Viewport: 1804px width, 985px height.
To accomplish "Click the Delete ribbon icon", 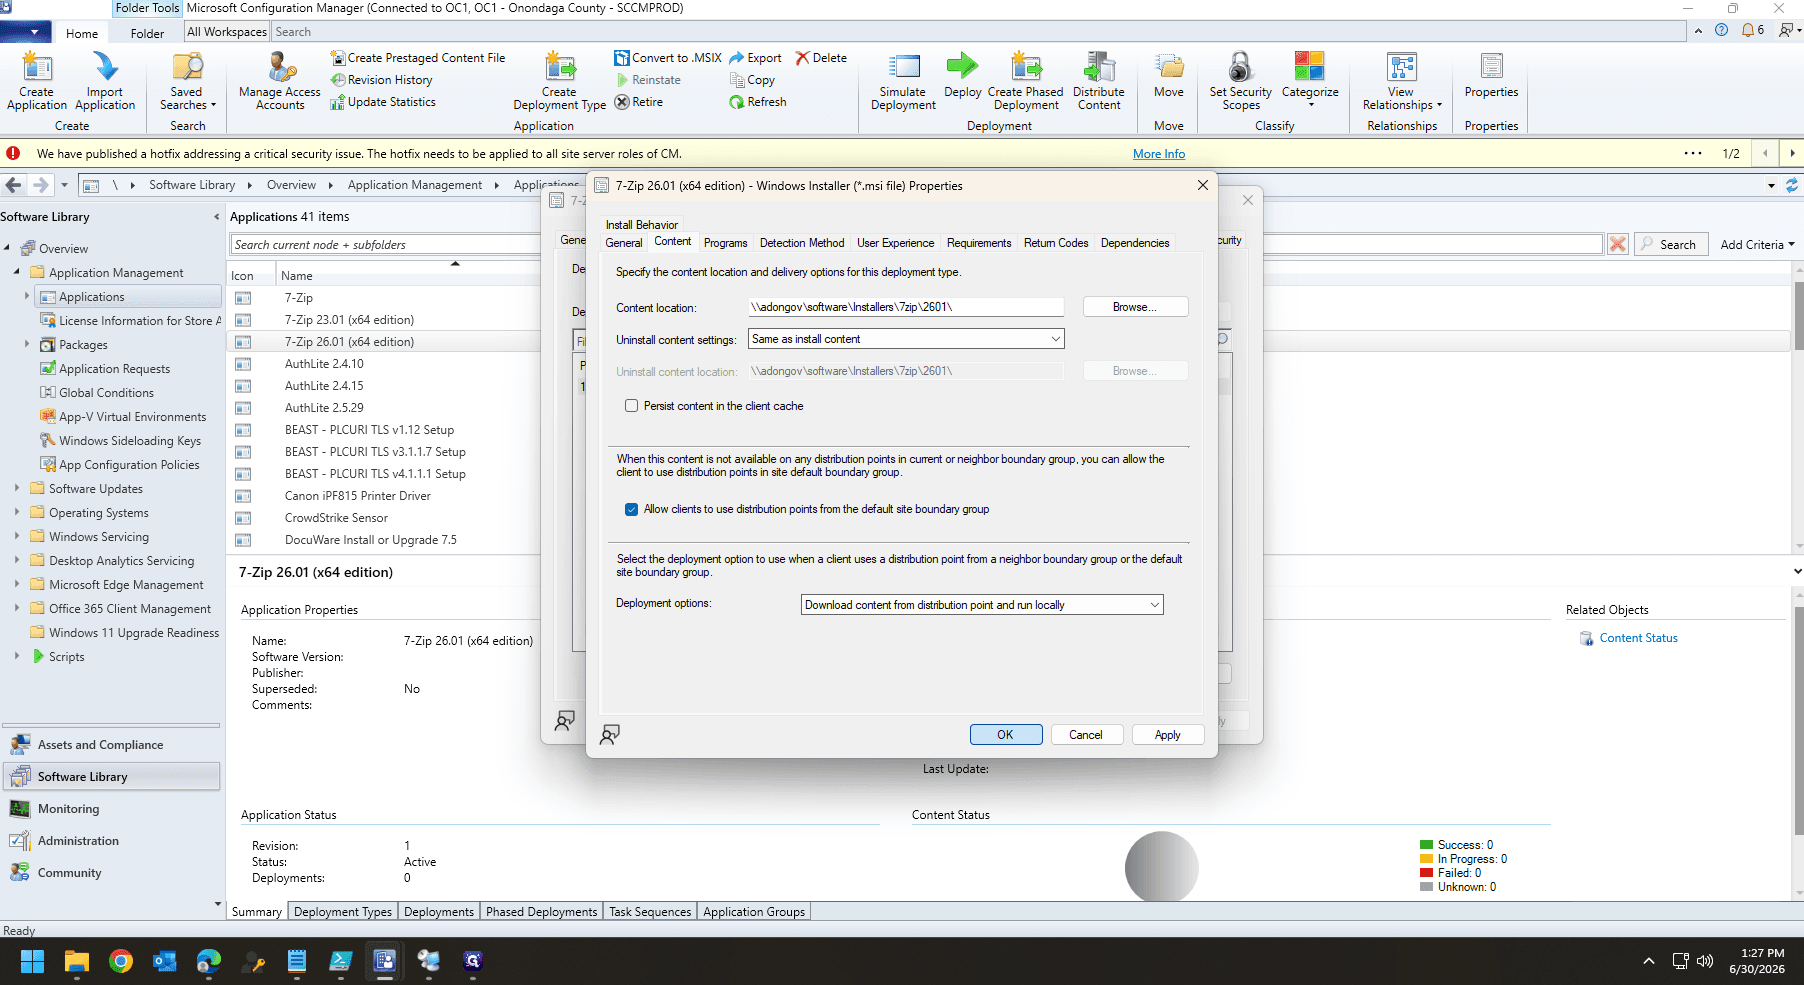I will tap(821, 58).
